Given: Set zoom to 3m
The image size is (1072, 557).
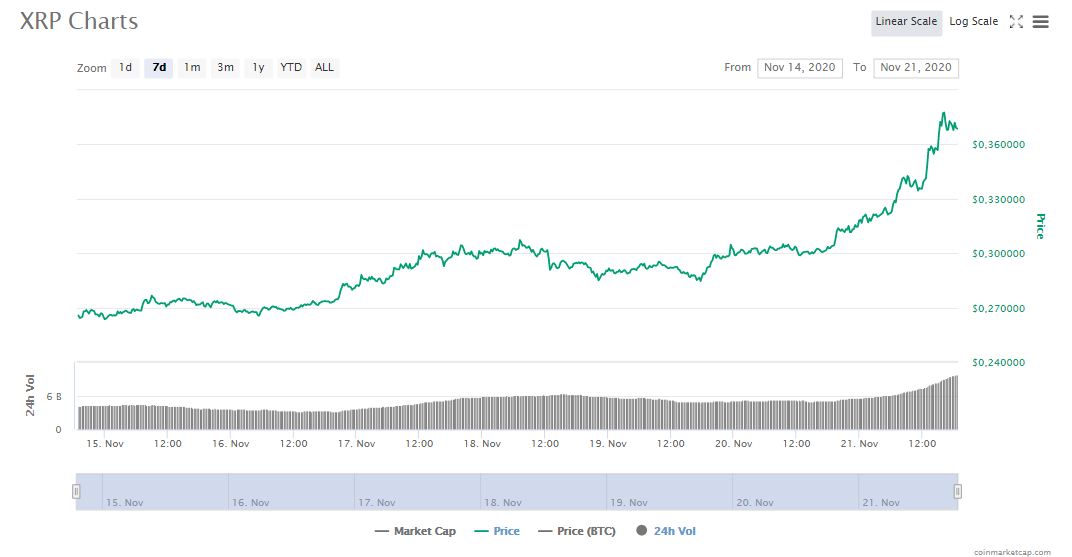Looking at the screenshot, I should (x=225, y=68).
